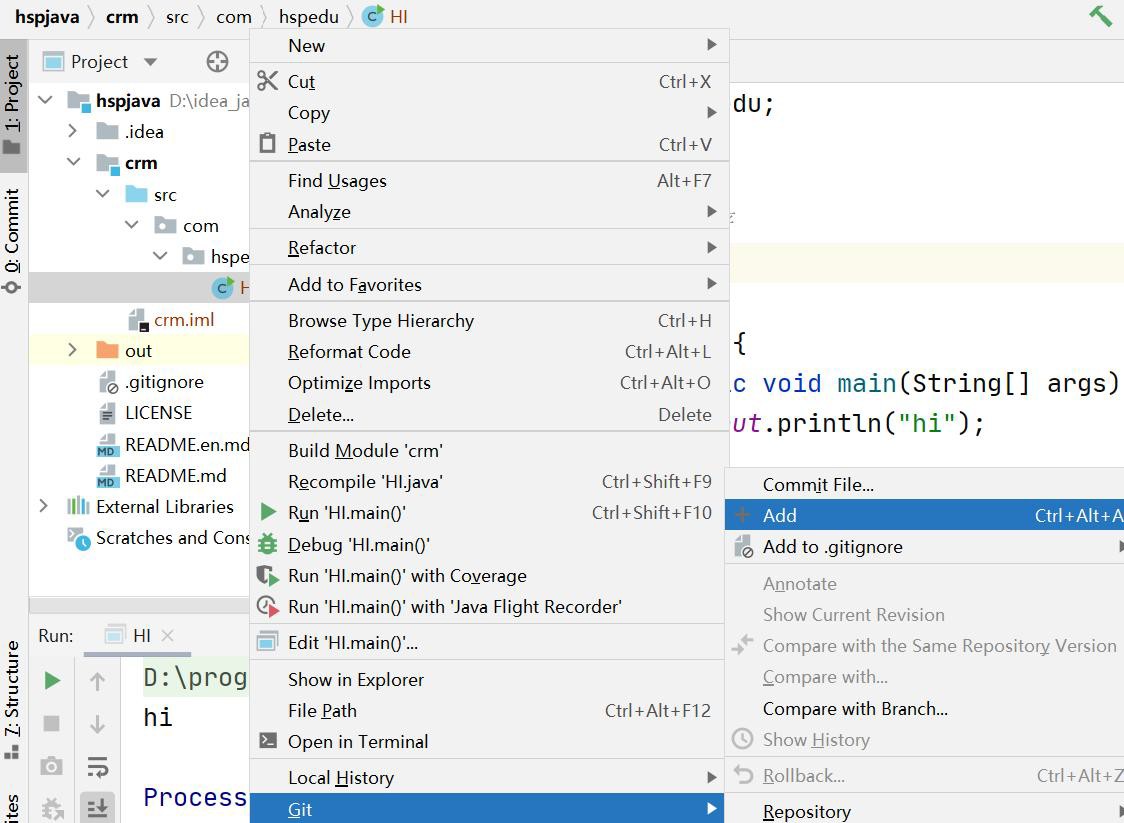
Task: Choose Commit File... from Git submenu
Action: [818, 485]
